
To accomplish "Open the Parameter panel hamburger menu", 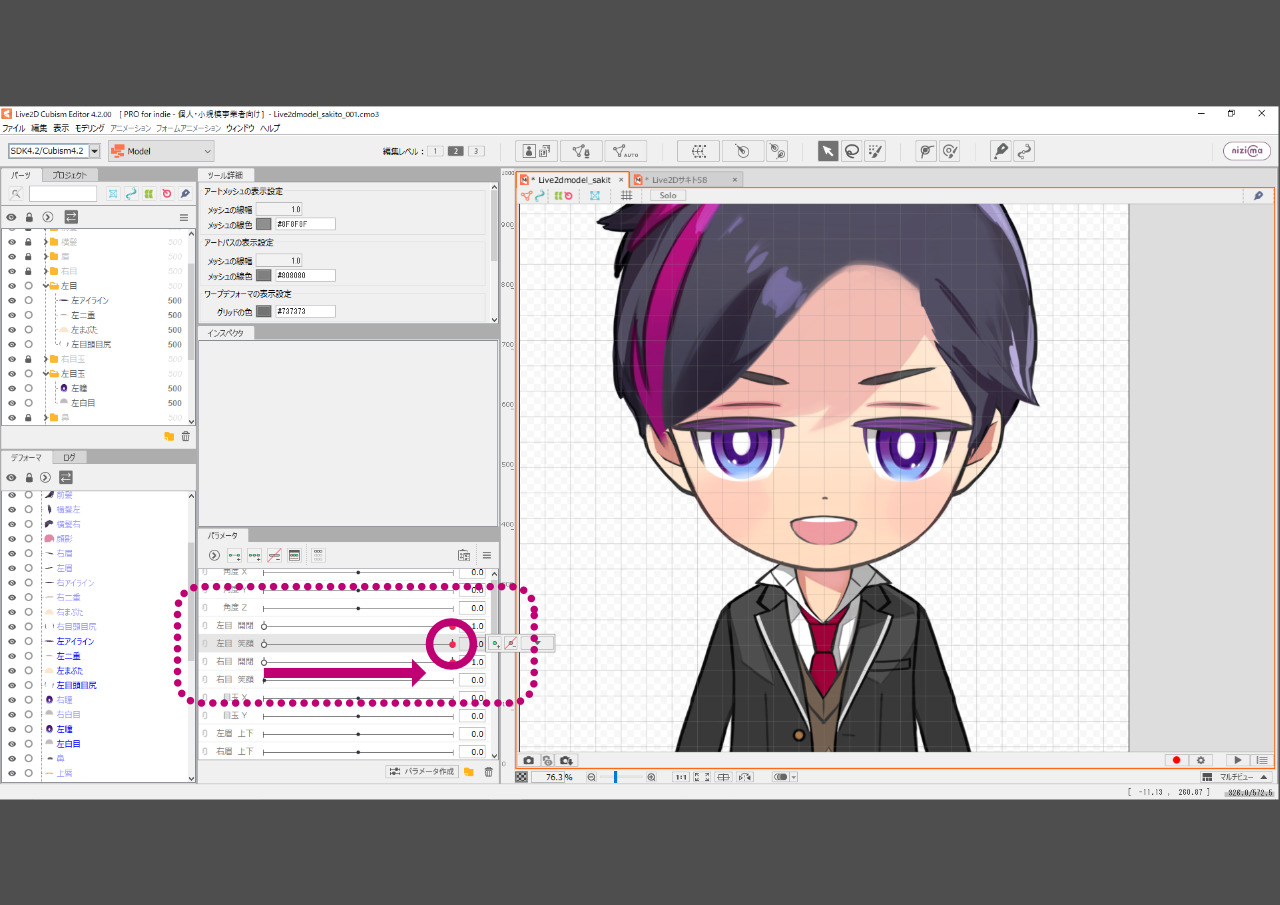I will click(487, 555).
